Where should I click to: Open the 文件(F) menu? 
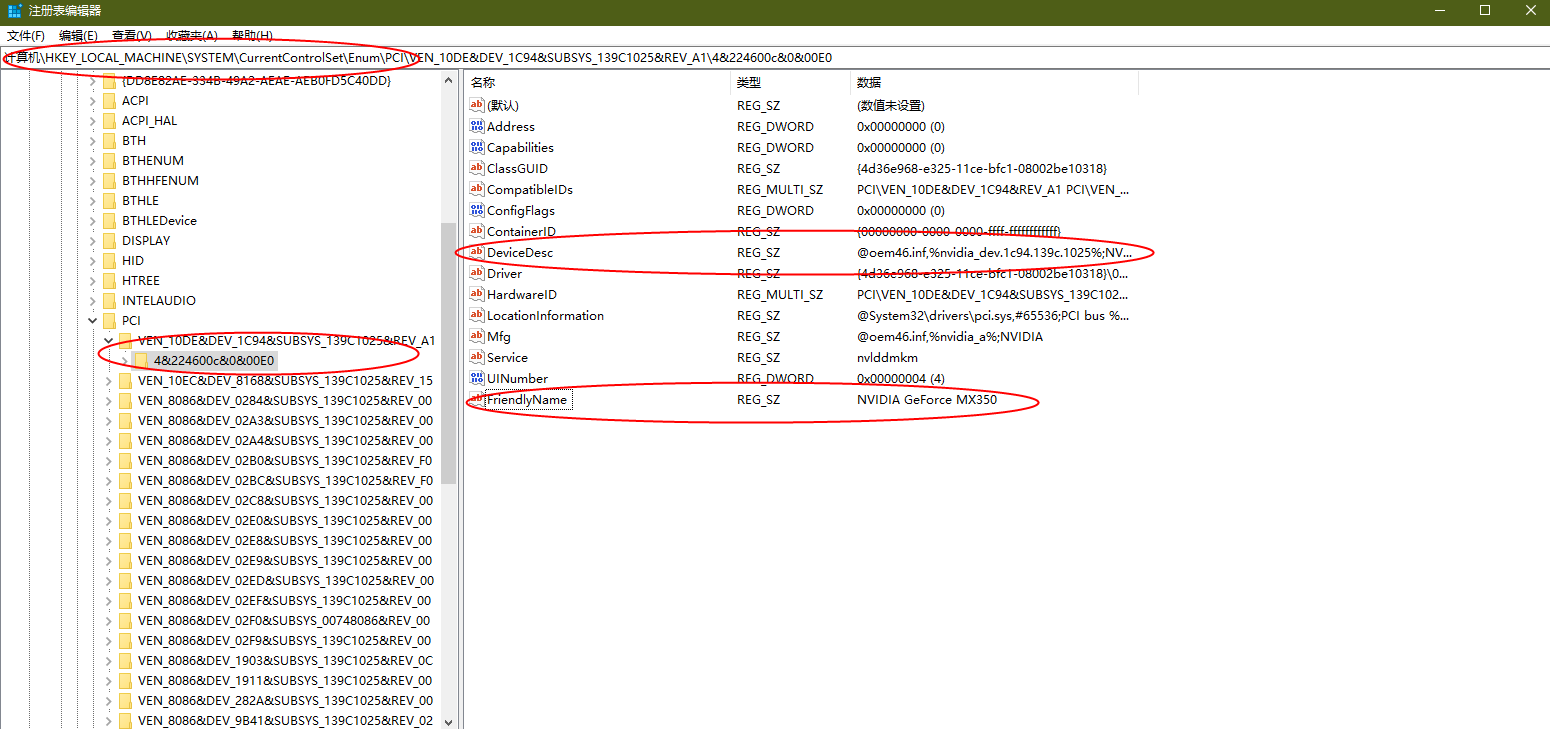click(x=26, y=36)
